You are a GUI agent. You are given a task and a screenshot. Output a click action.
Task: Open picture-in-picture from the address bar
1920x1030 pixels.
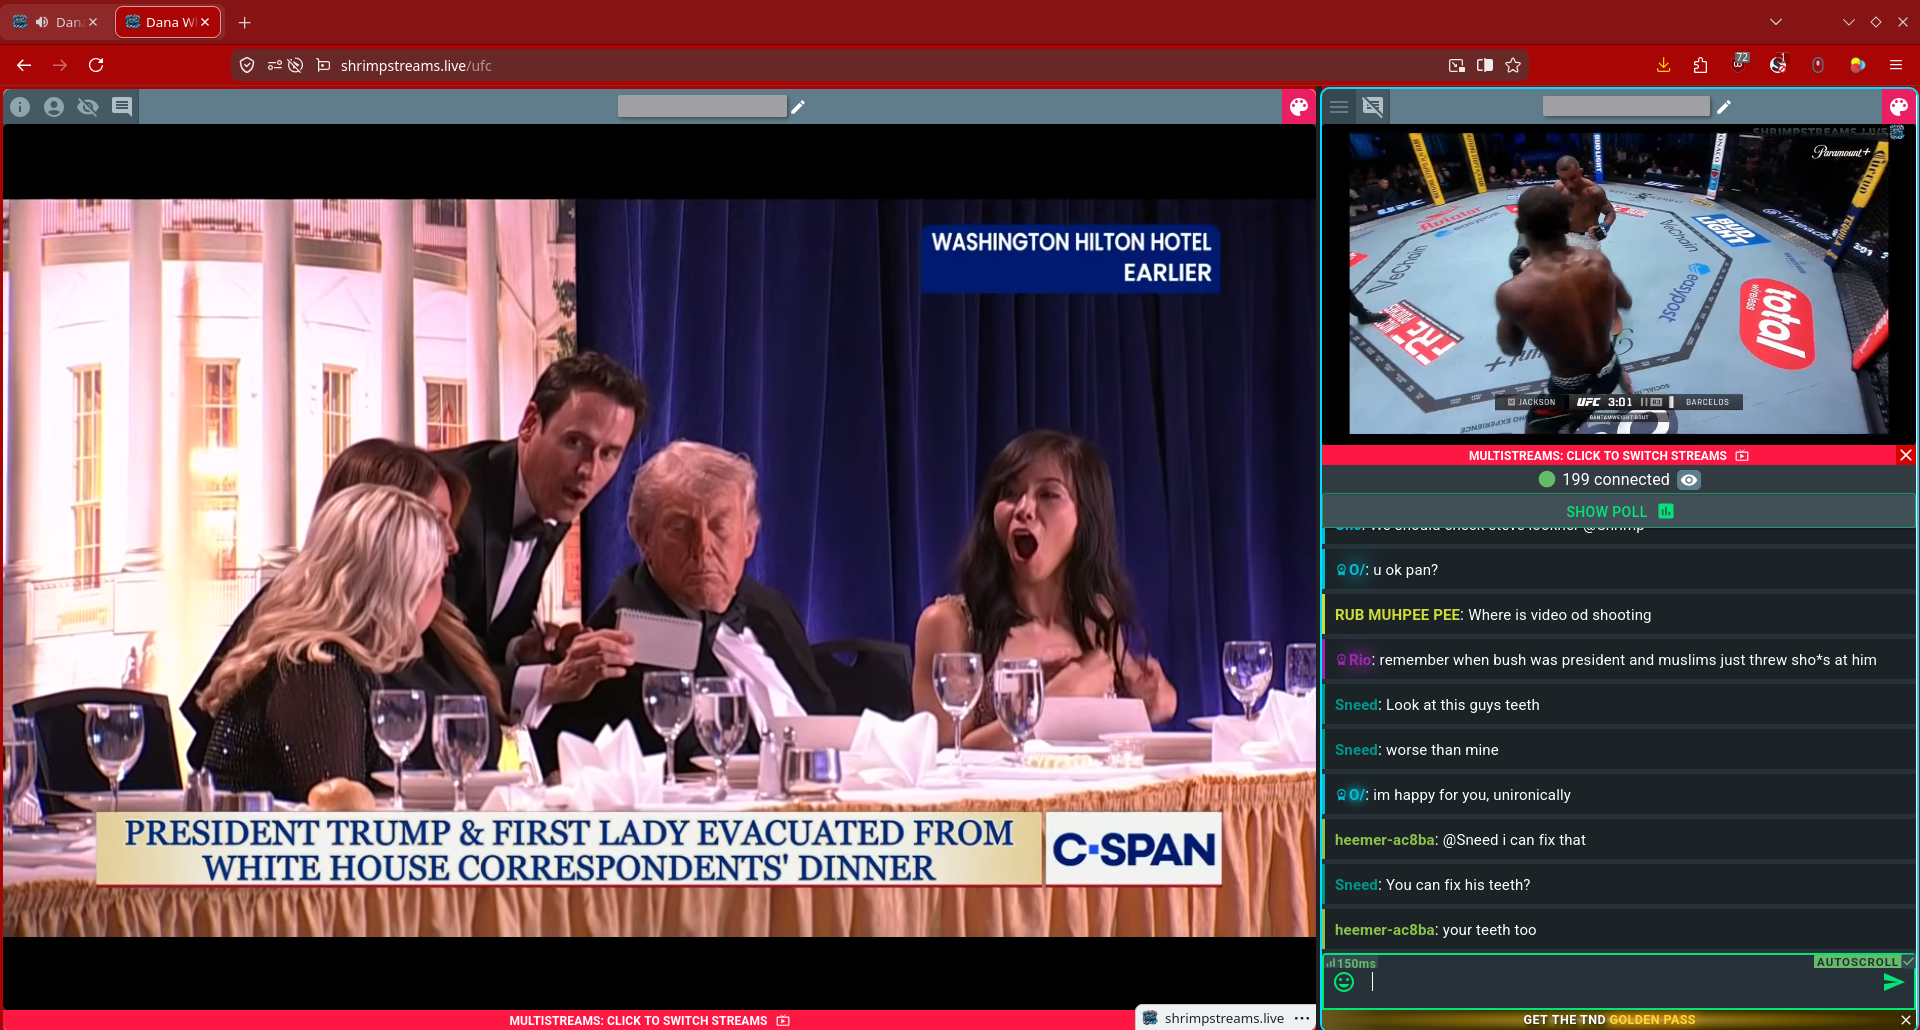pos(1457,65)
